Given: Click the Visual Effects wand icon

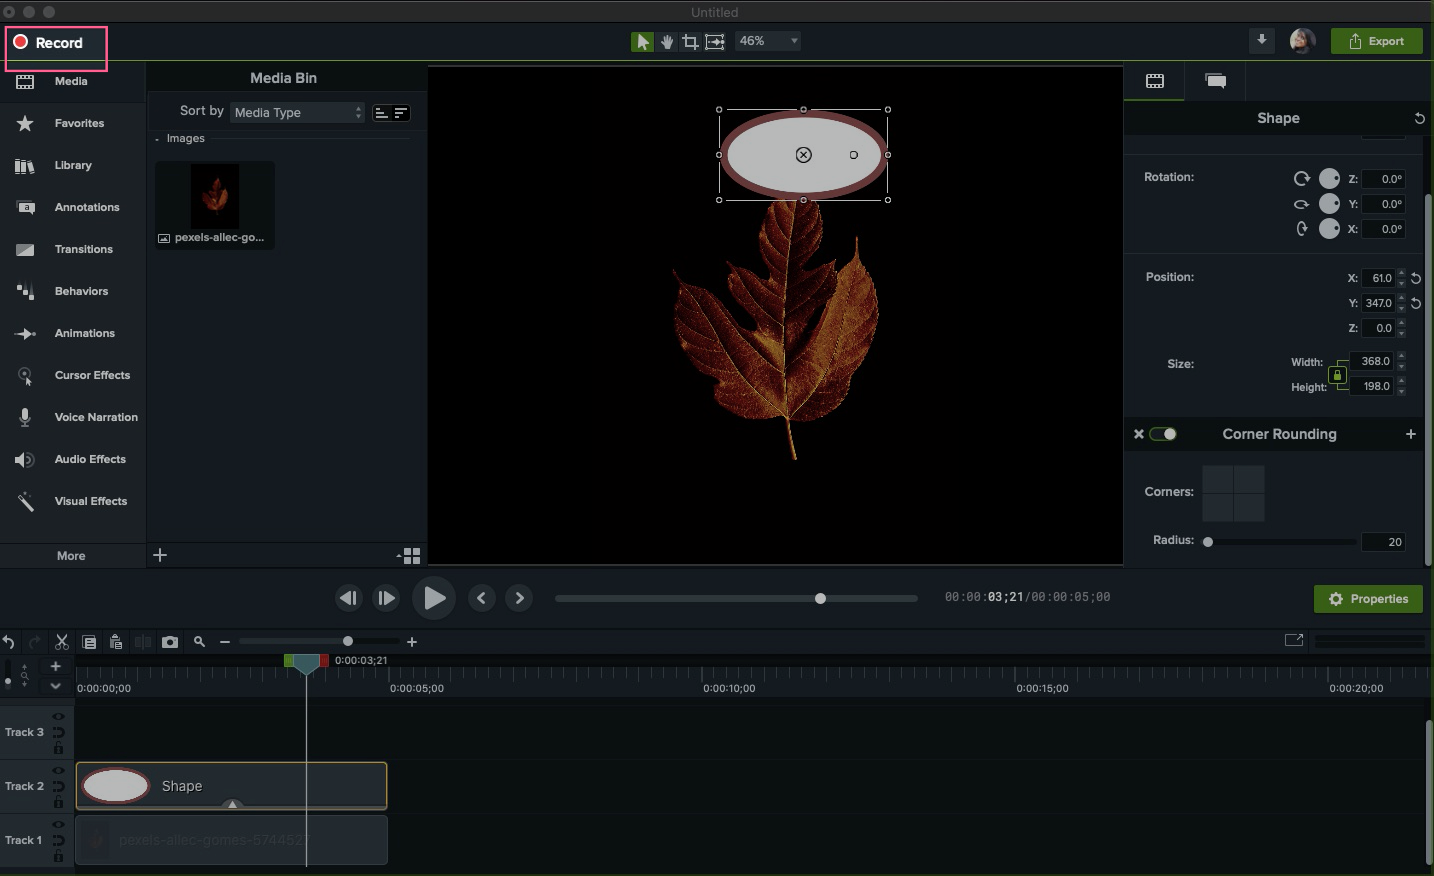Looking at the screenshot, I should pyautogui.click(x=26, y=502).
